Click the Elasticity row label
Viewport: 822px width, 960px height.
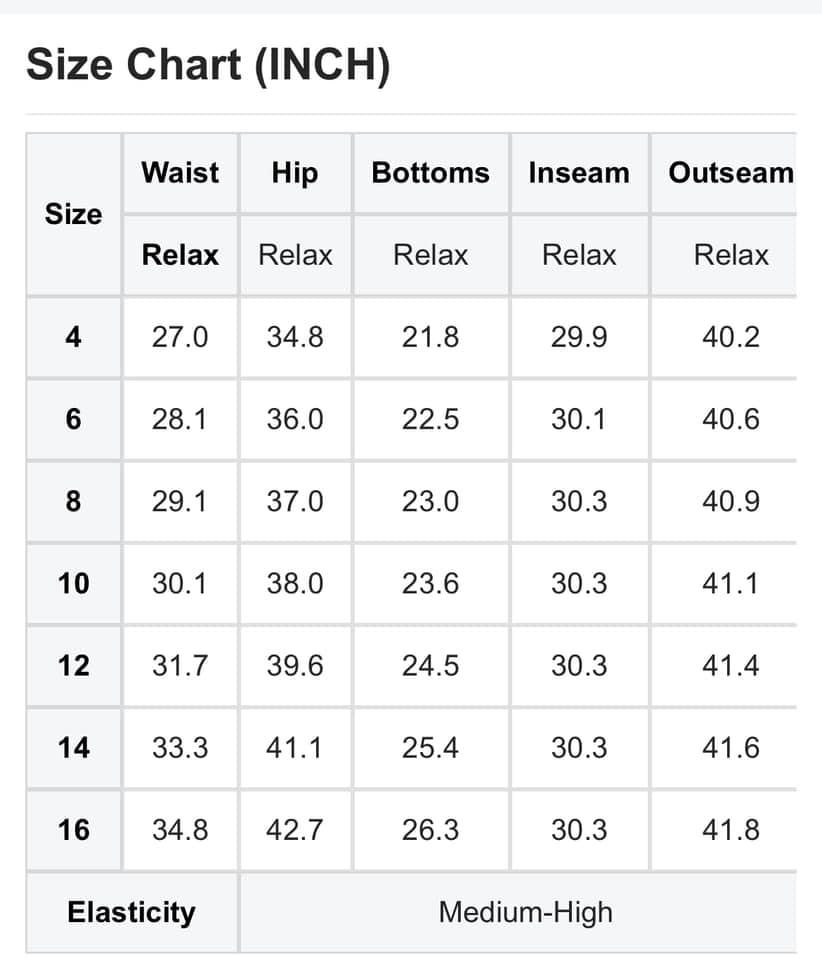[x=131, y=912]
